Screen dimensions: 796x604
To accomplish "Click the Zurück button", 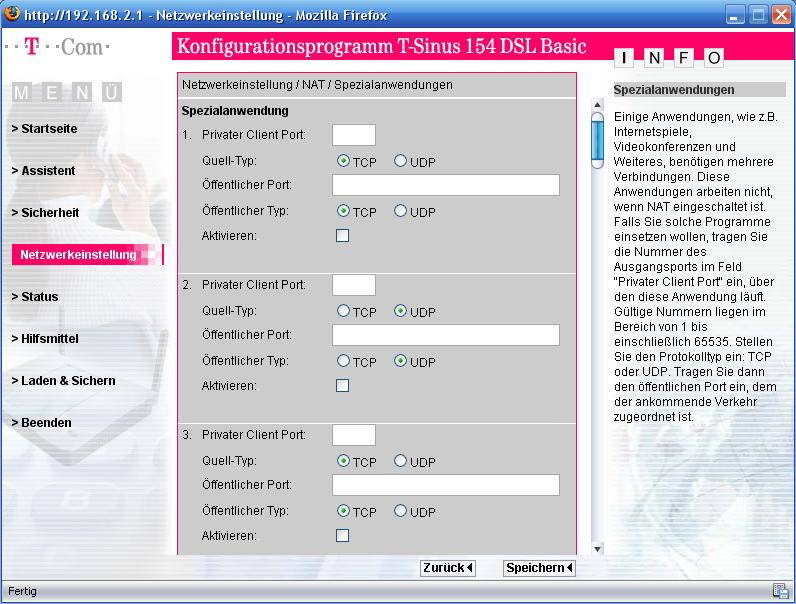I will click(448, 568).
